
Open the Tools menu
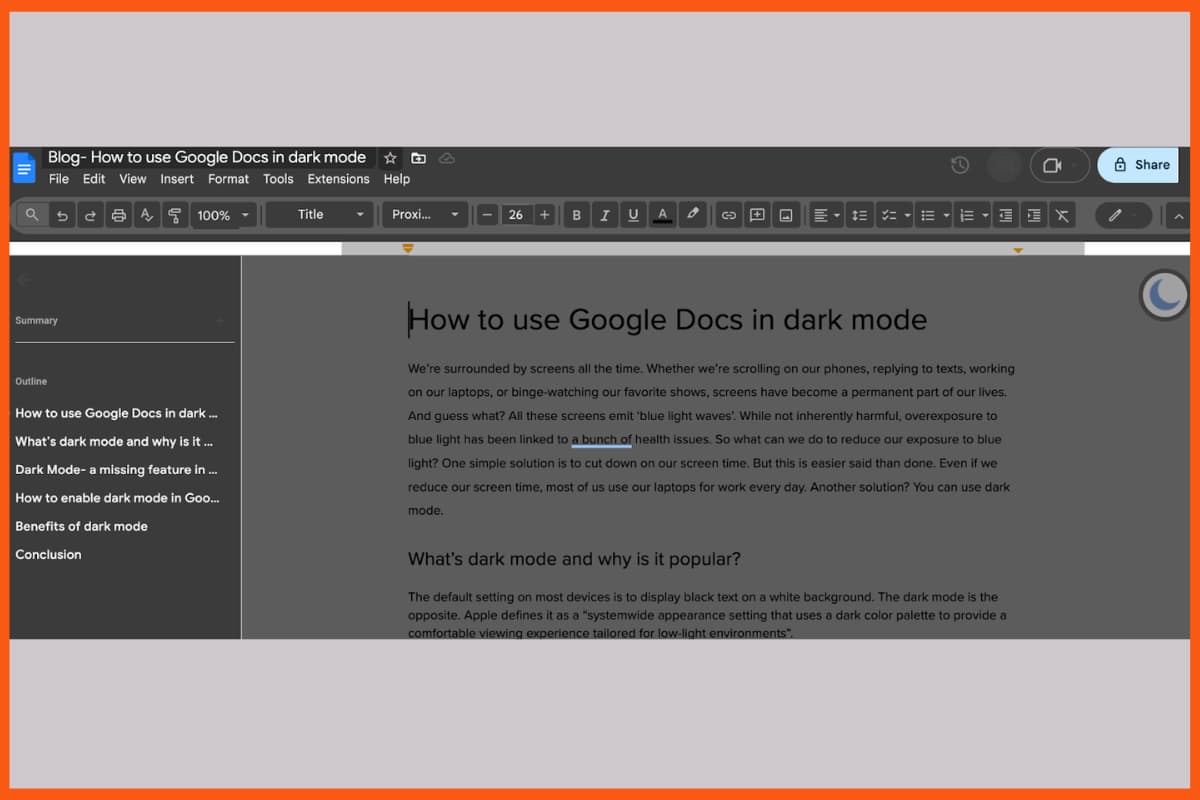click(278, 179)
